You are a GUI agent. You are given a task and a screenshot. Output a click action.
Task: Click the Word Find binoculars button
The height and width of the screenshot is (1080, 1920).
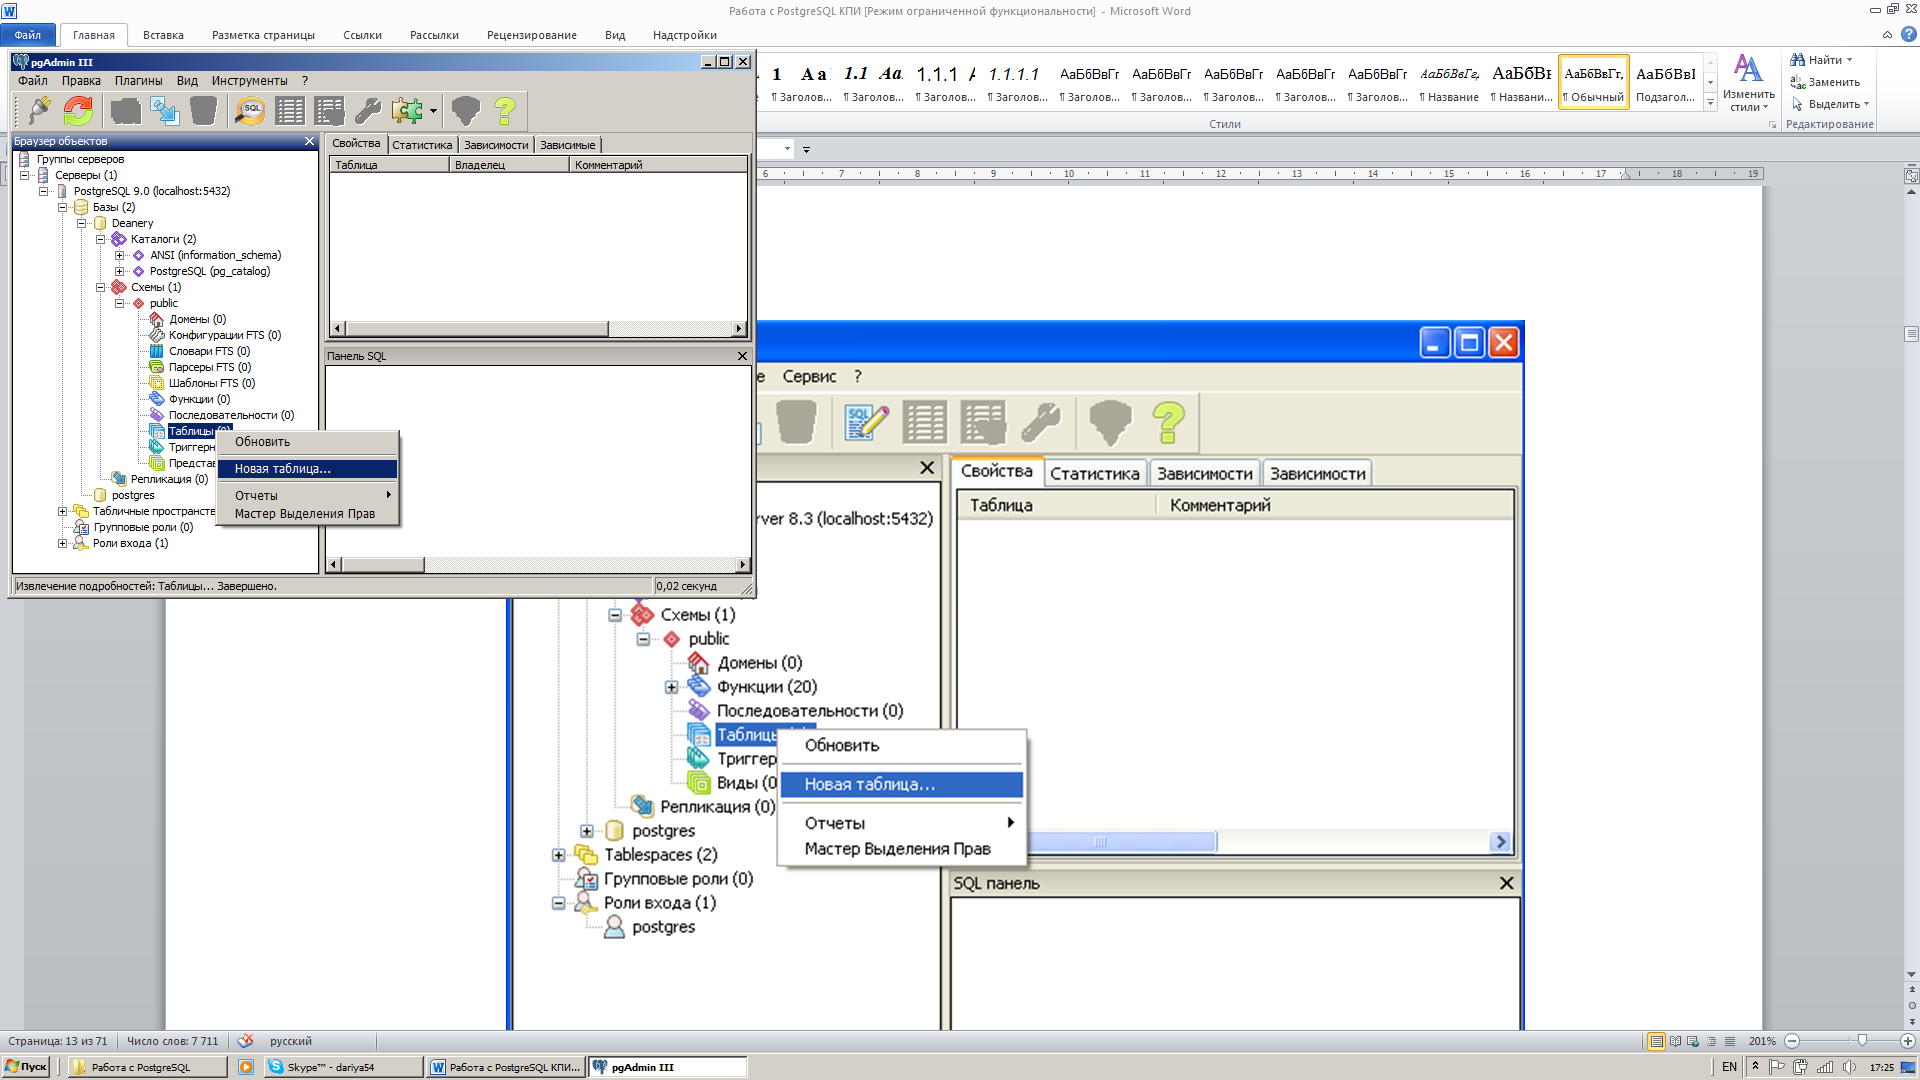pos(1820,60)
